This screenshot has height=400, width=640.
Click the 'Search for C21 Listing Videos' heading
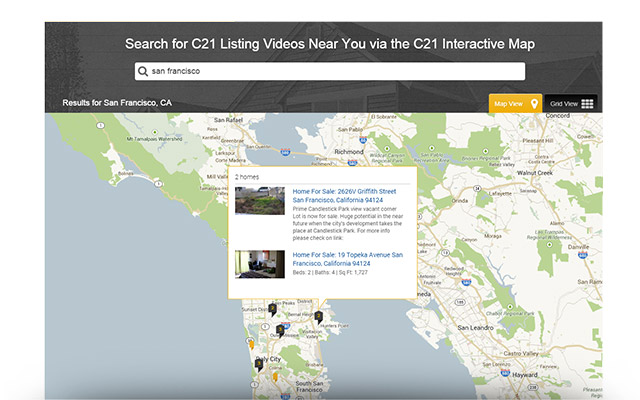330,44
